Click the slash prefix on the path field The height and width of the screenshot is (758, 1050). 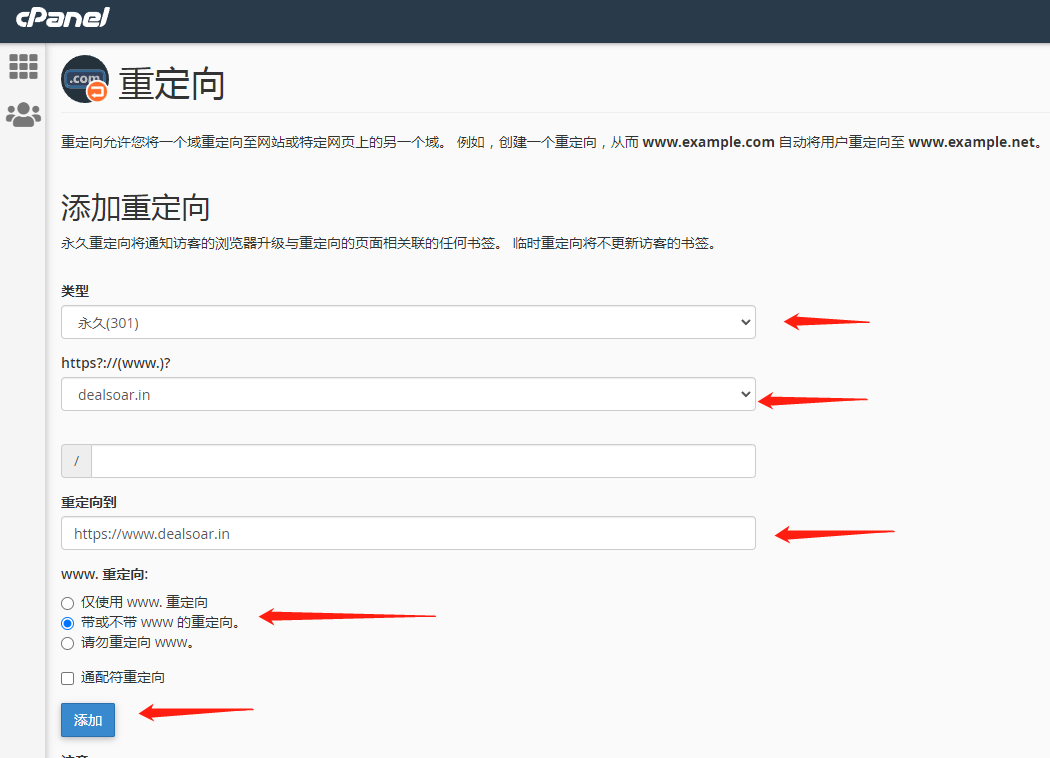click(x=76, y=461)
